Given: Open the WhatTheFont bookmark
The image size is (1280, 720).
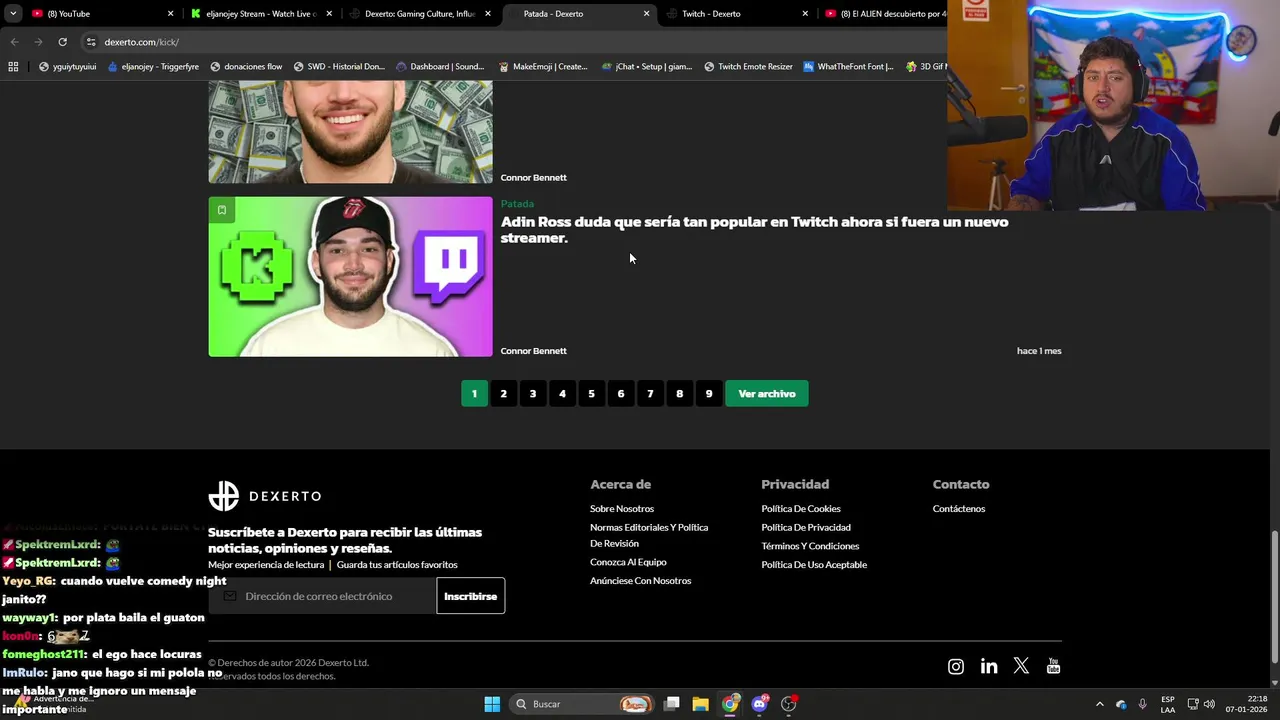Looking at the screenshot, I should pyautogui.click(x=848, y=67).
